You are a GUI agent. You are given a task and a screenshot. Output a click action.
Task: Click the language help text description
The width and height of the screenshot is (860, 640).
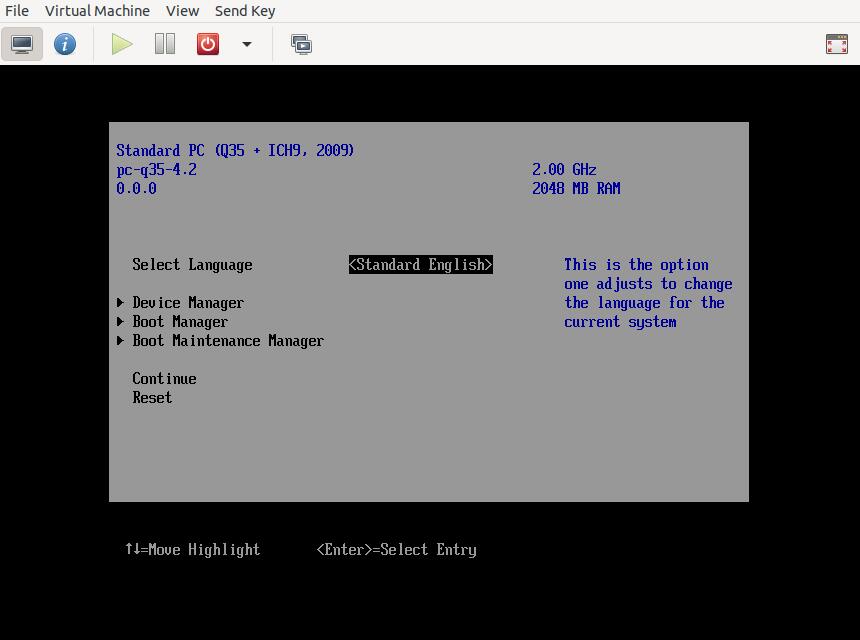[647, 293]
